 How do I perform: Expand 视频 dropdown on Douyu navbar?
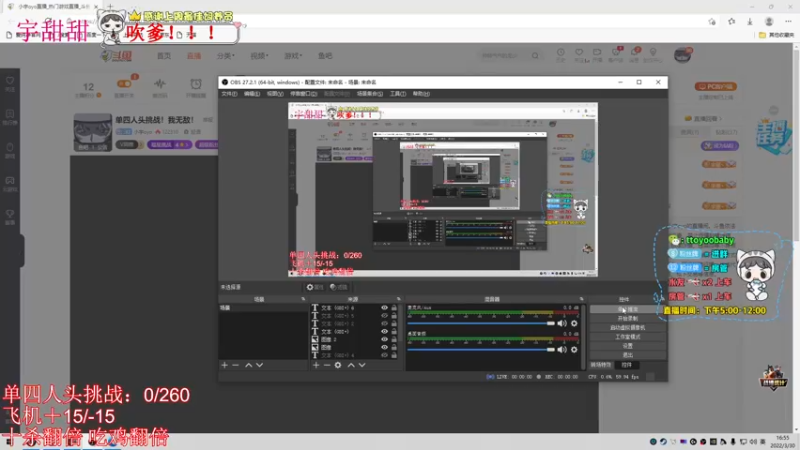(259, 56)
